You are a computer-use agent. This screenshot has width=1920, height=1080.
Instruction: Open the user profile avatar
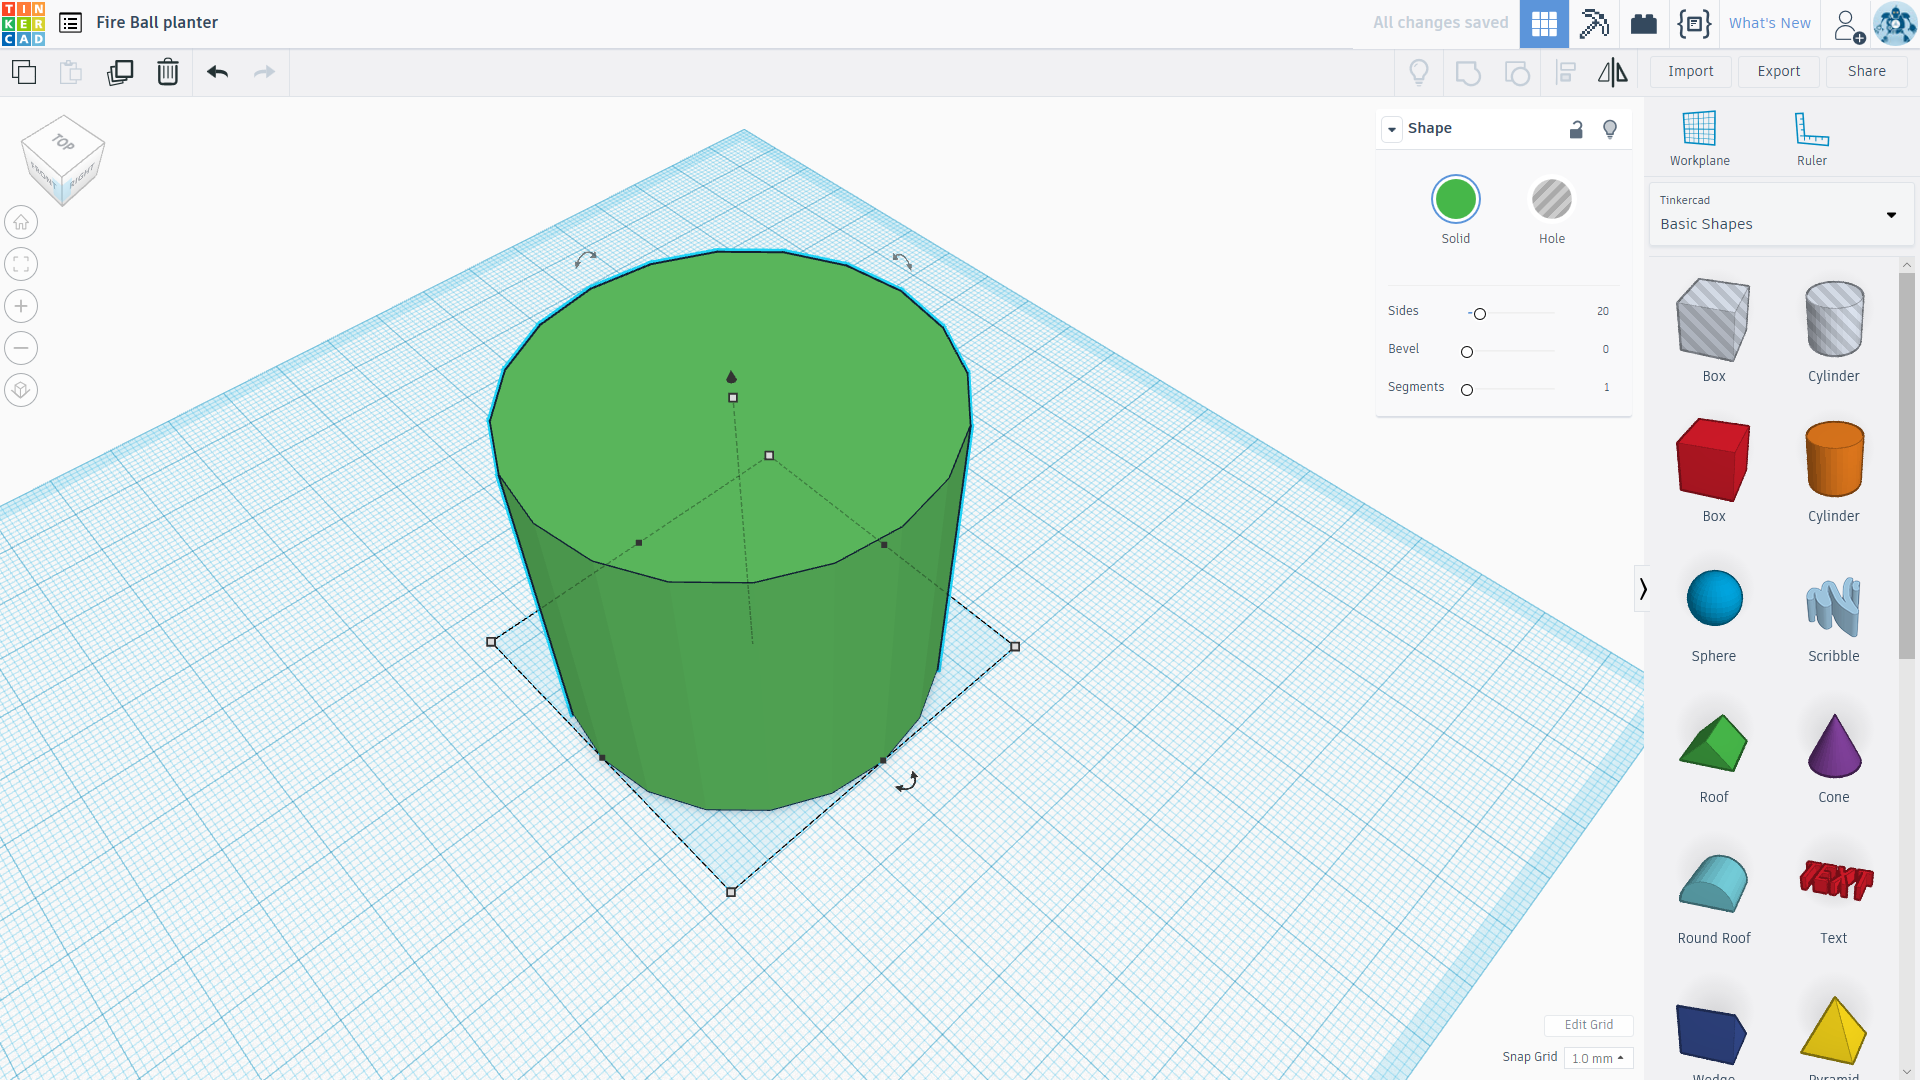[x=1895, y=24]
